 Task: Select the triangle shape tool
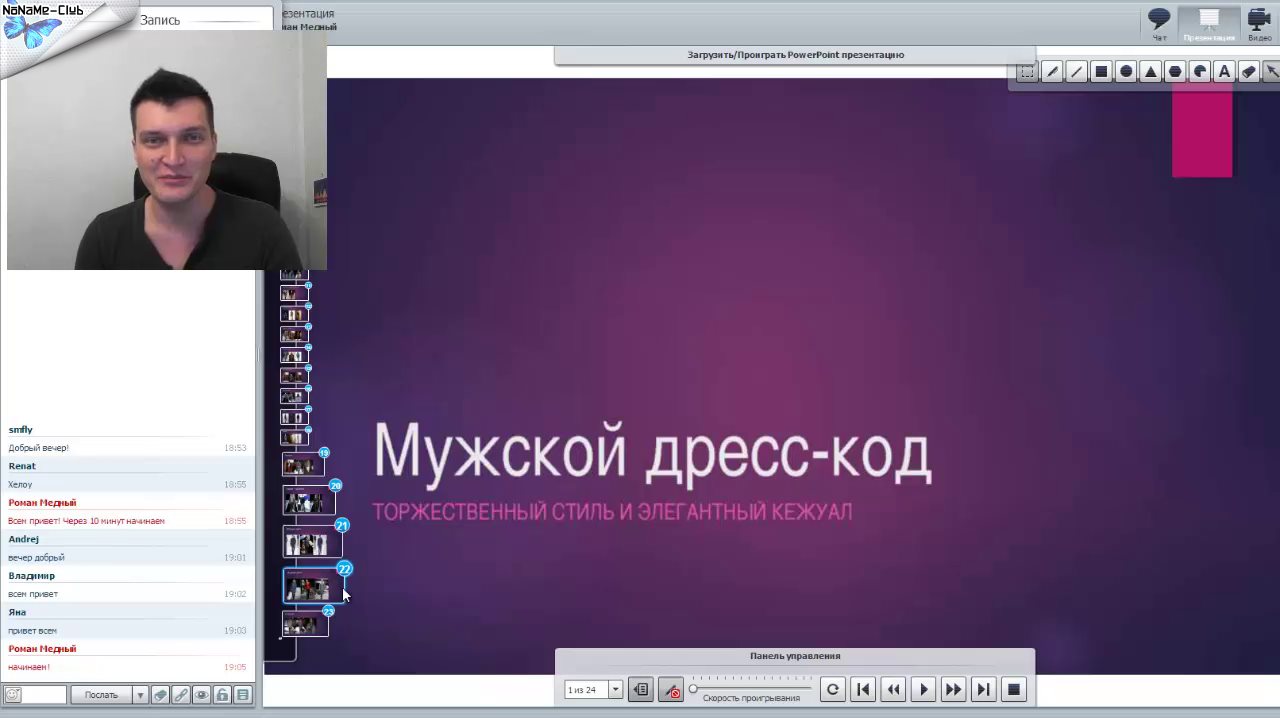pyautogui.click(x=1151, y=72)
